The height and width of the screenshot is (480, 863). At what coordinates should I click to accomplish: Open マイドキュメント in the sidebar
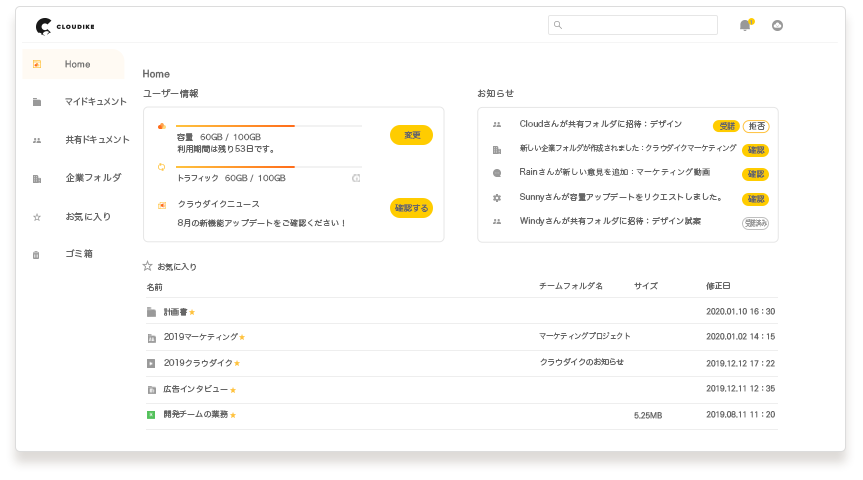coord(96,102)
